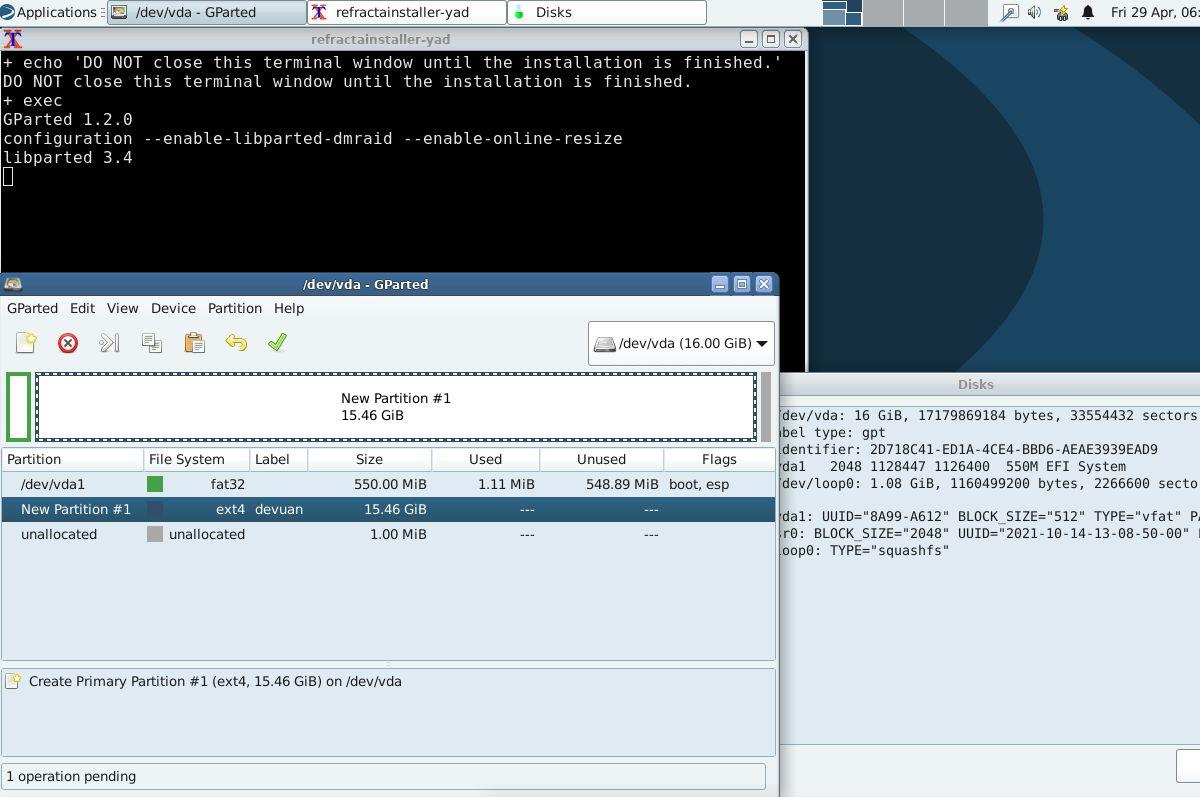Image resolution: width=1200 pixels, height=797 pixels.
Task: Open the GParted menu
Action: tap(32, 308)
